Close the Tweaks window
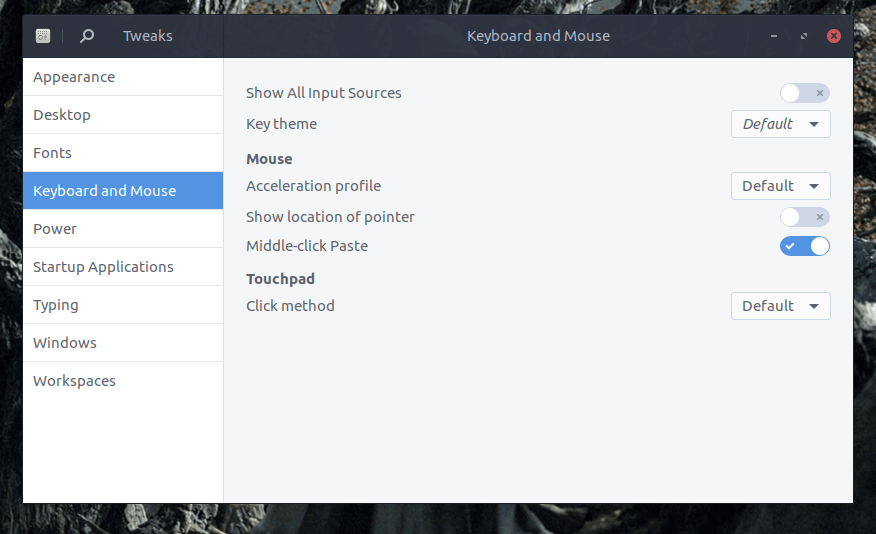Screen dimensions: 876x534 [x=834, y=36]
